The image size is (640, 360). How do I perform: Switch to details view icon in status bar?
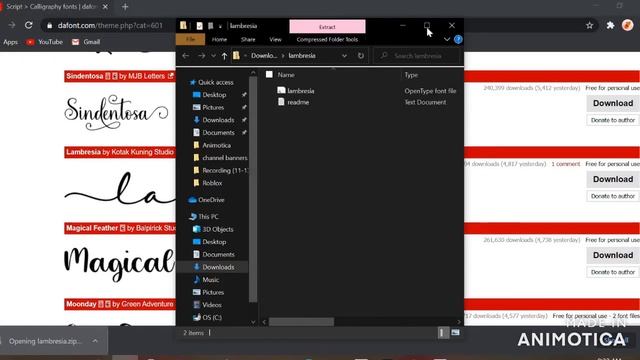442,333
